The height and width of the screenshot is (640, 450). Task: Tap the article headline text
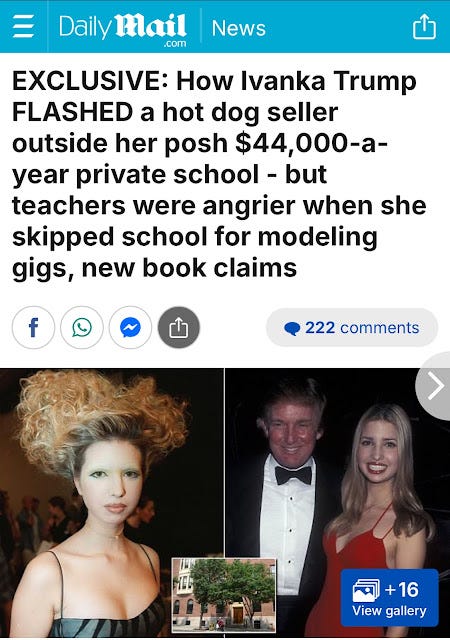219,174
